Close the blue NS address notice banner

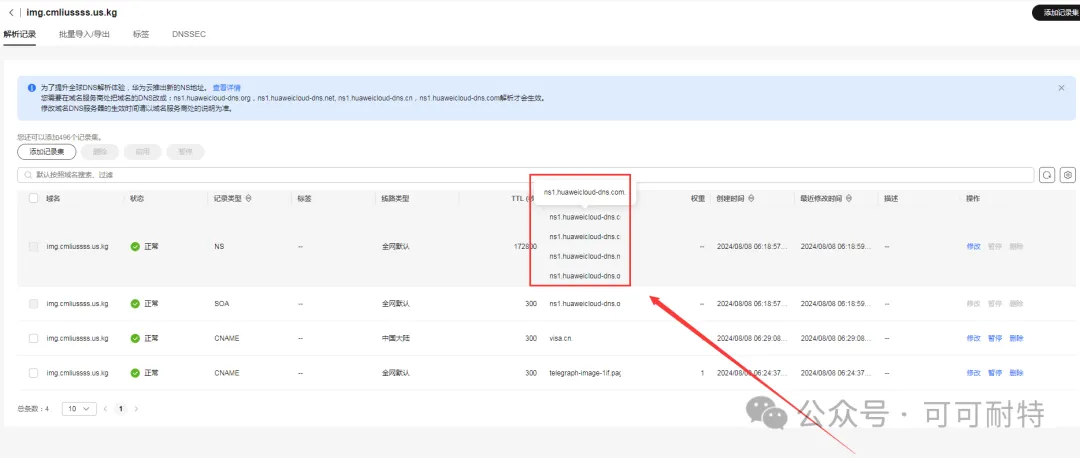[x=1061, y=88]
